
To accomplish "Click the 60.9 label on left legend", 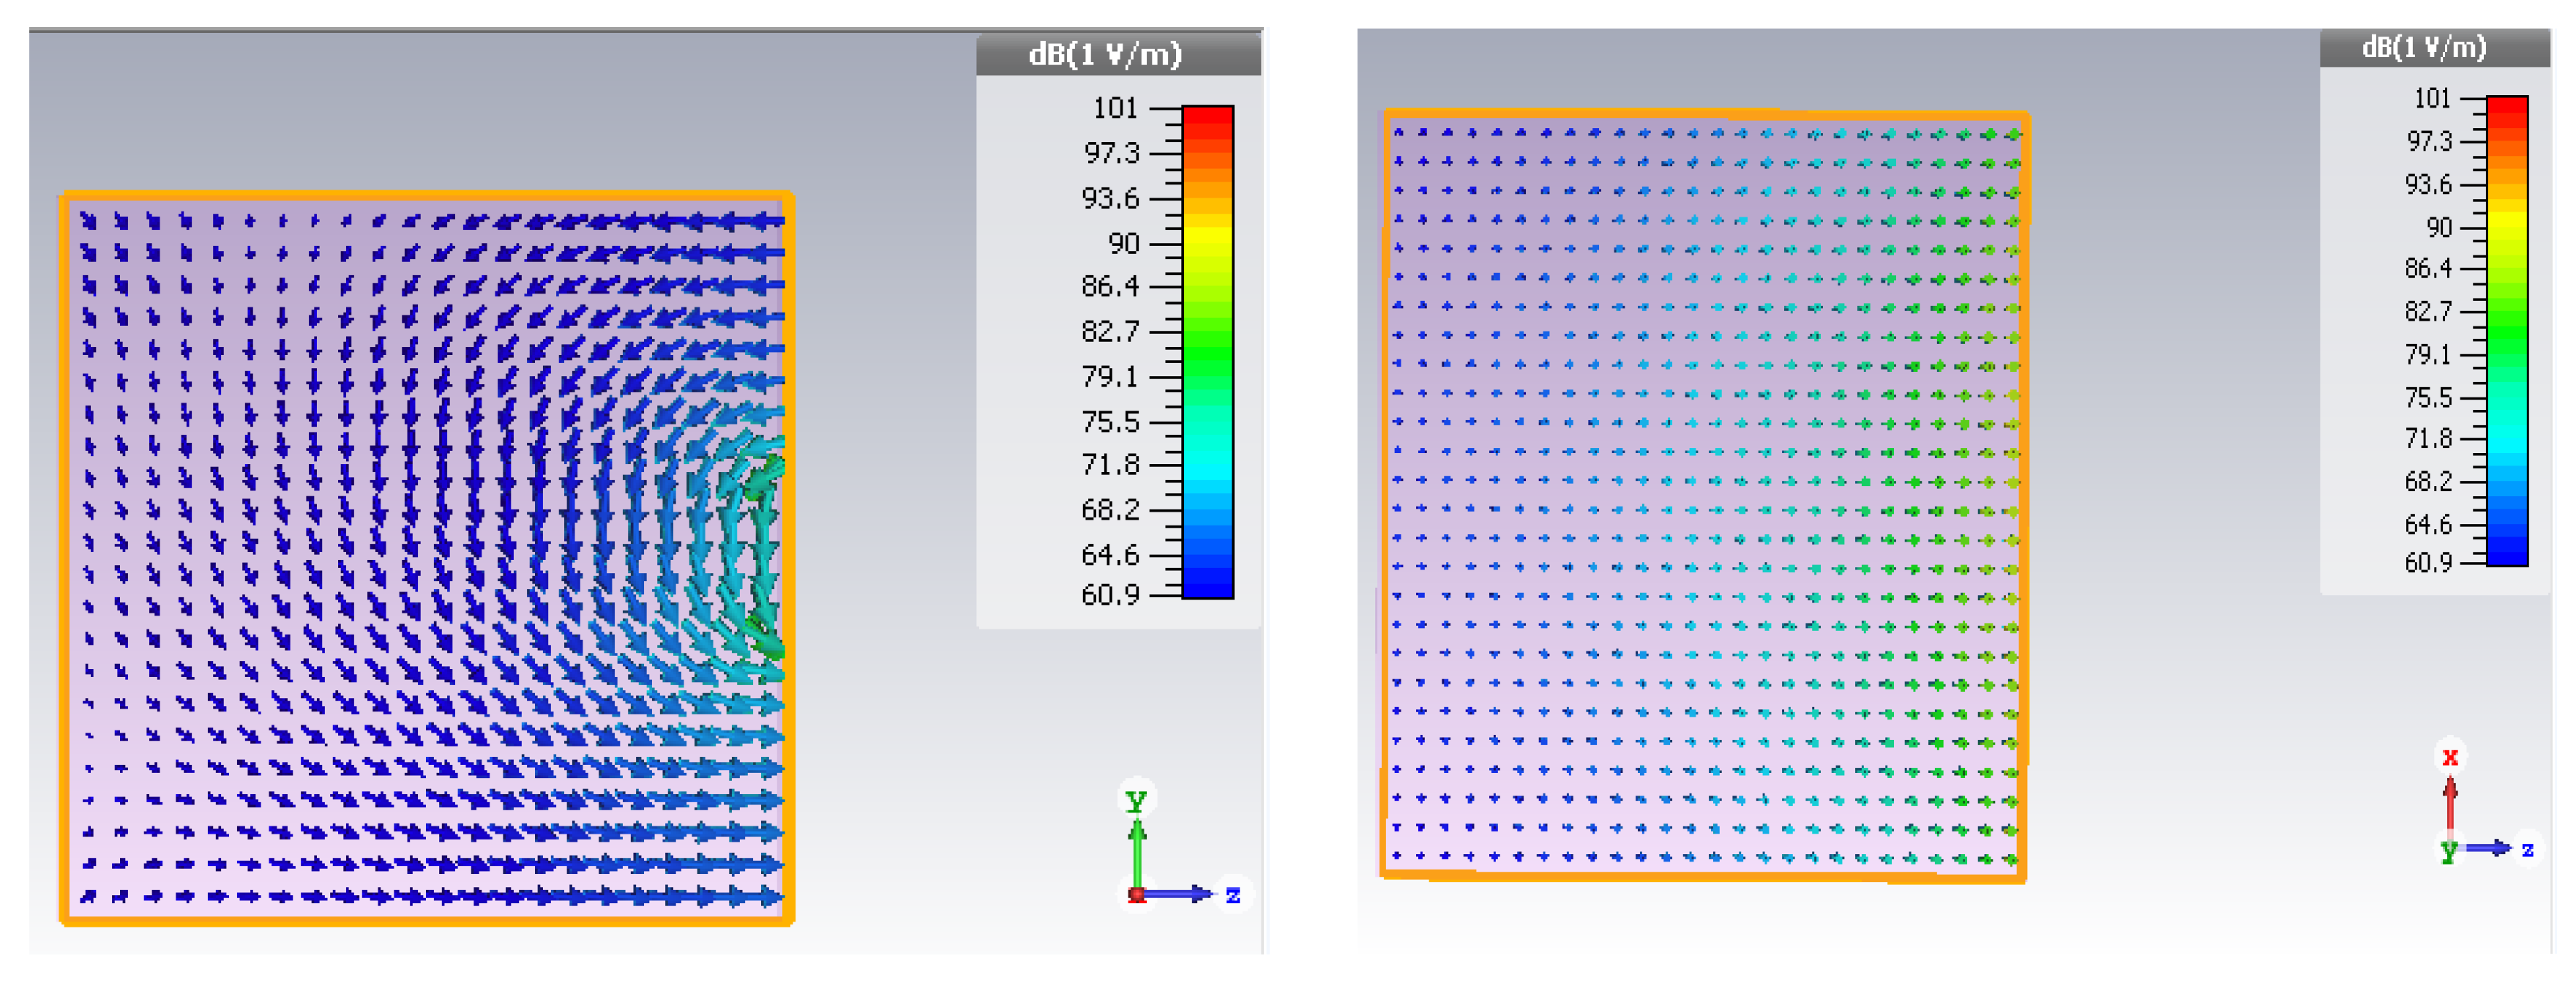I will tap(1110, 595).
